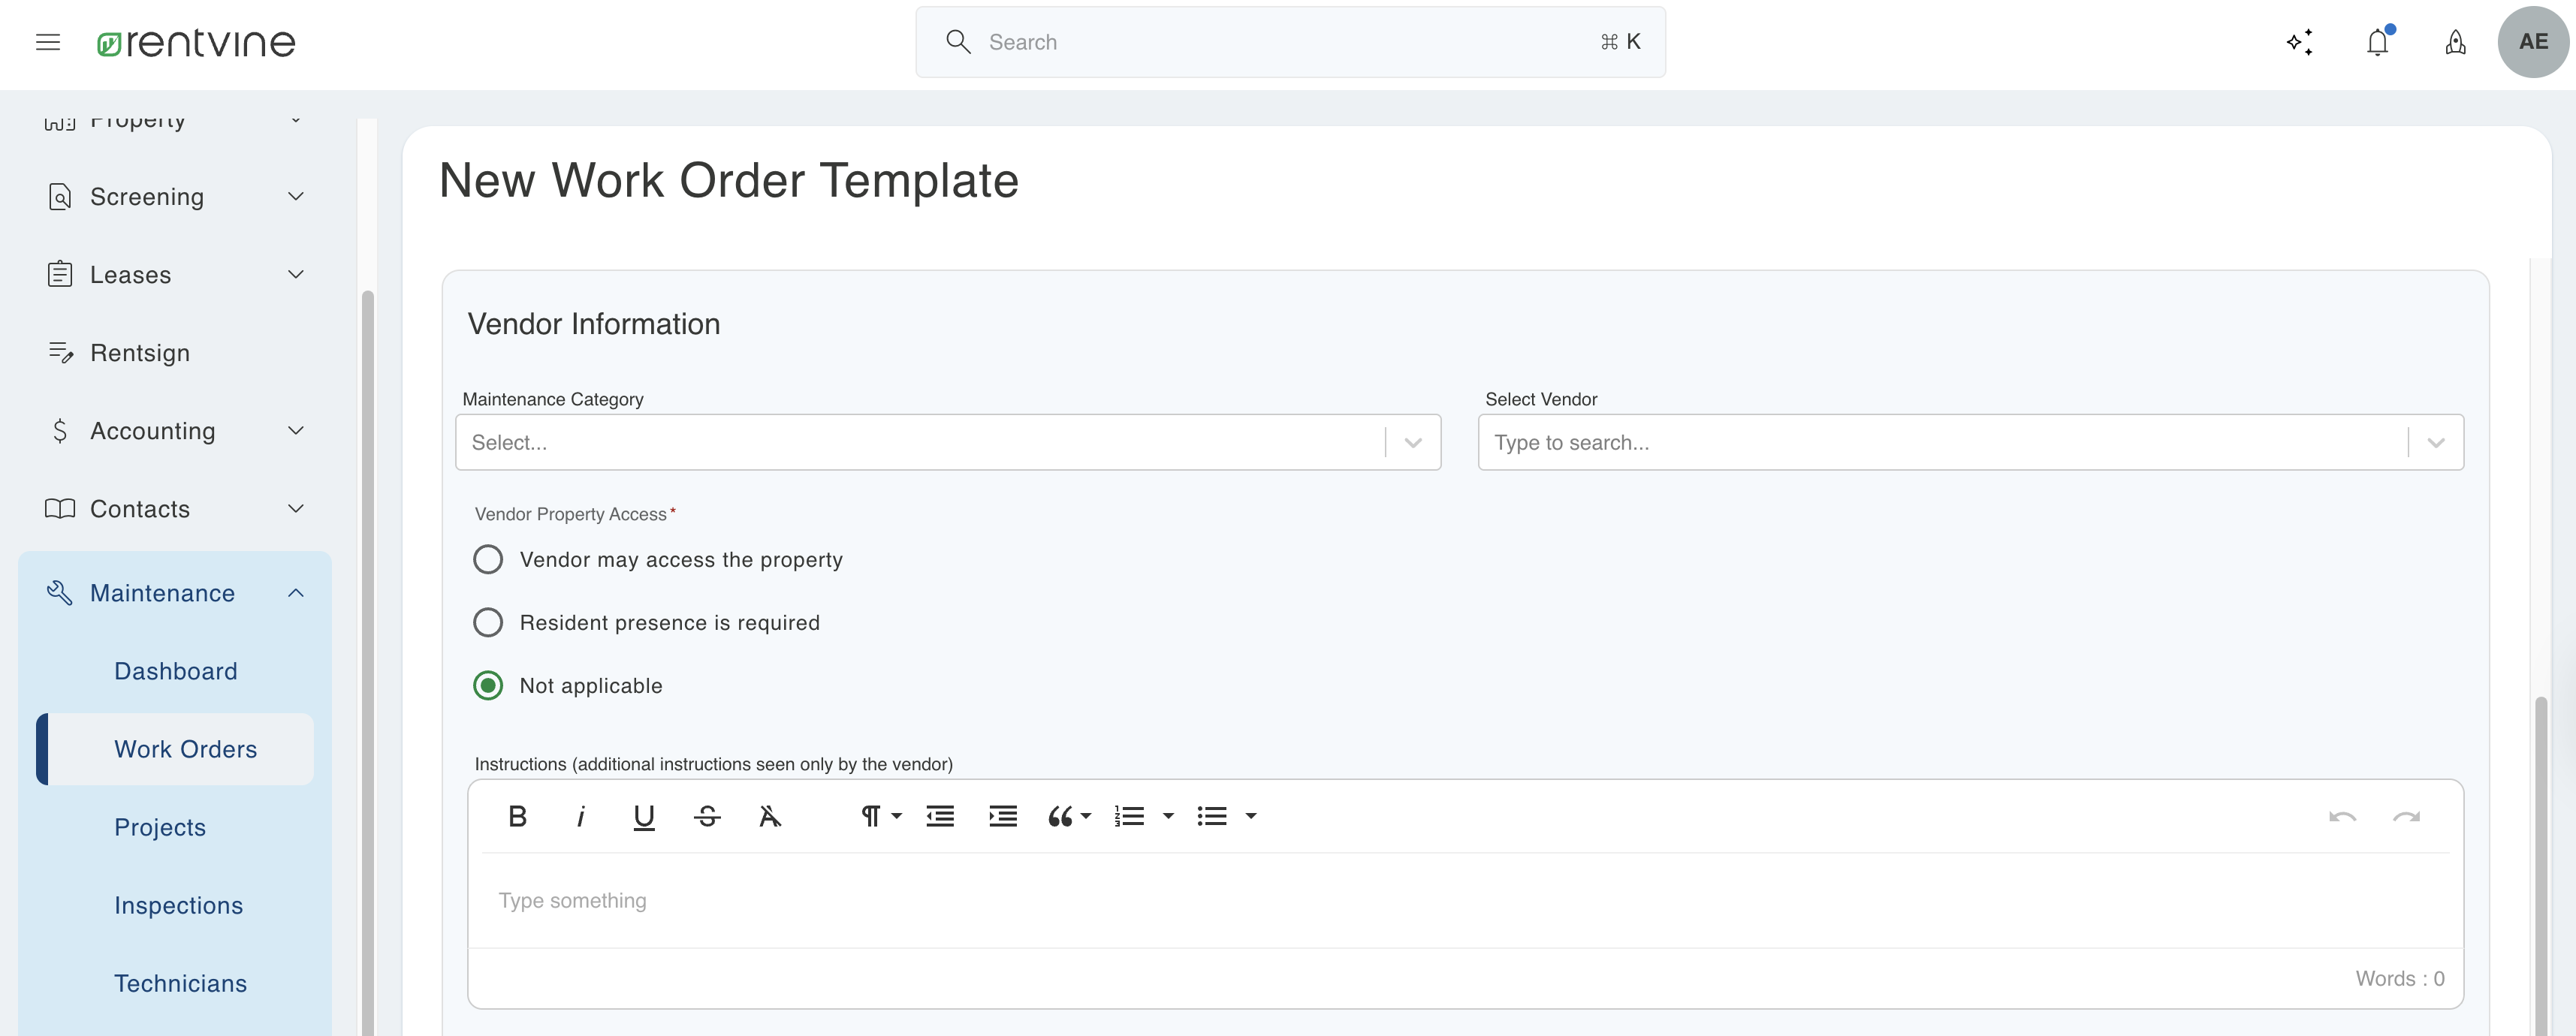
Task: Open the notifications bell
Action: pyautogui.click(x=2378, y=42)
